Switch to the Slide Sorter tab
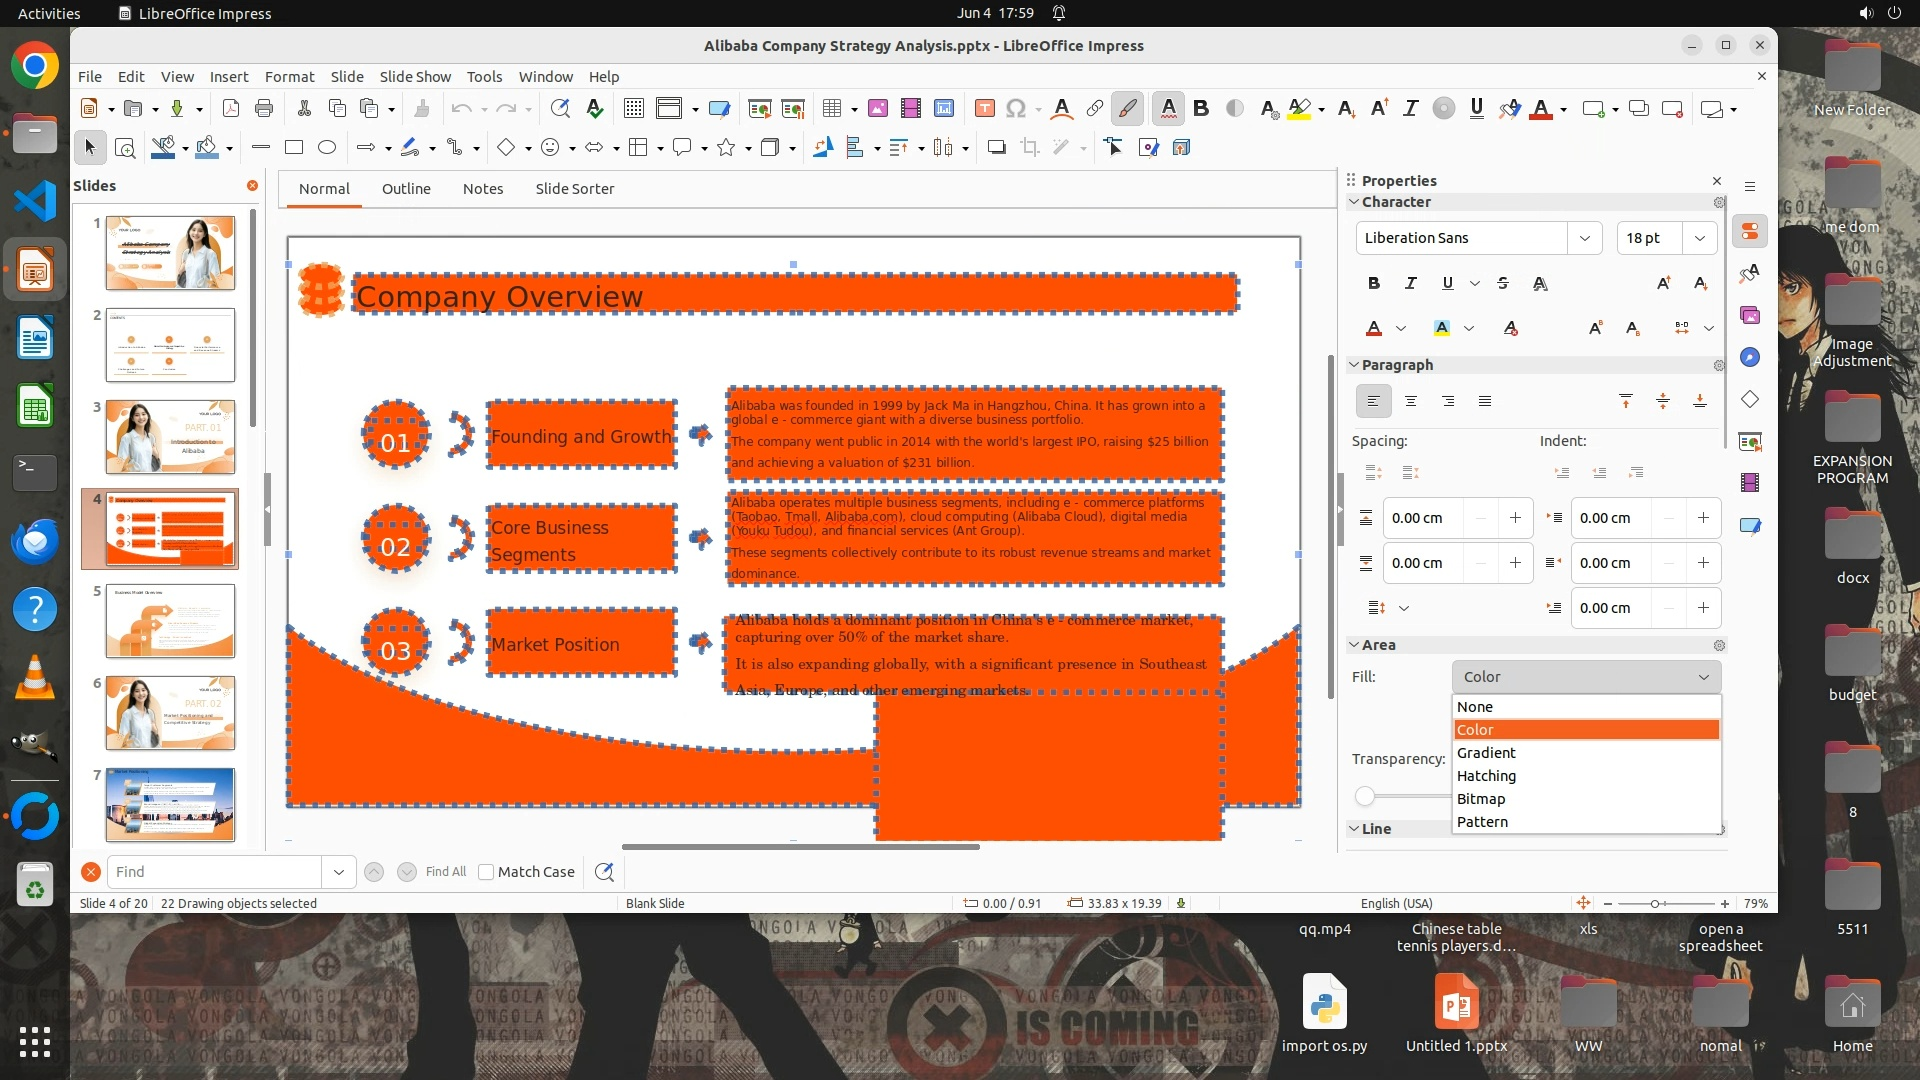 click(x=574, y=189)
